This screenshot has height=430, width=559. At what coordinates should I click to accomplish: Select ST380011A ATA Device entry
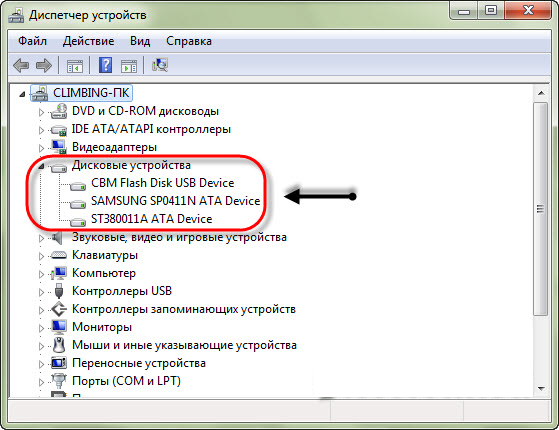[x=152, y=219]
